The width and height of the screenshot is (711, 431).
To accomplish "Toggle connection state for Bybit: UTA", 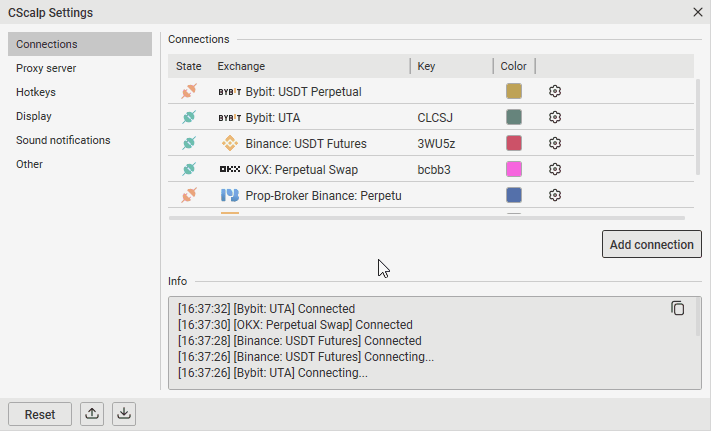I will tap(188, 117).
